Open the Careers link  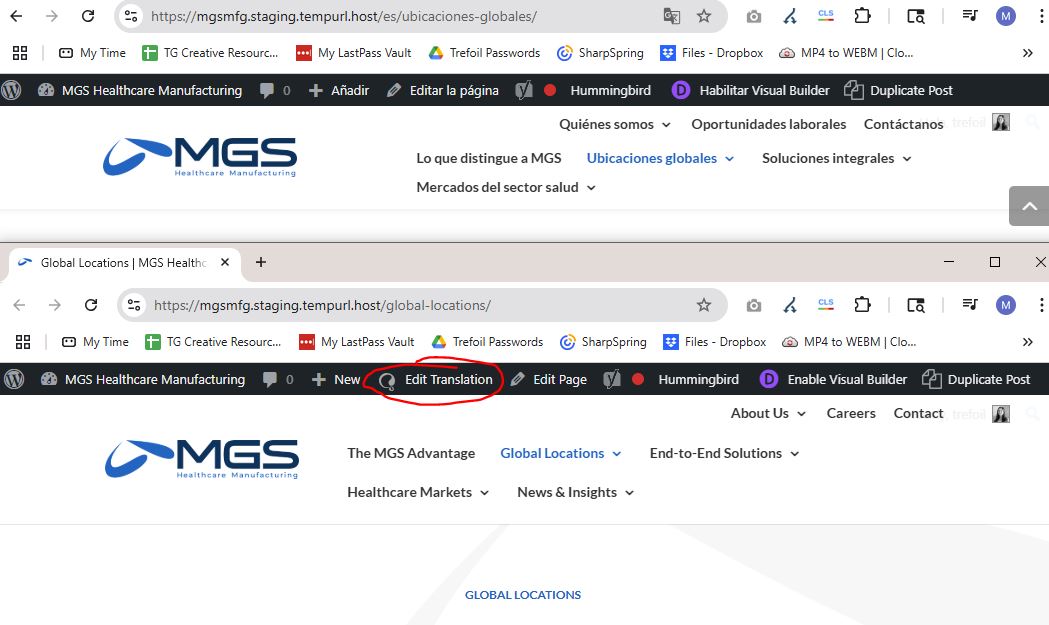(x=851, y=414)
